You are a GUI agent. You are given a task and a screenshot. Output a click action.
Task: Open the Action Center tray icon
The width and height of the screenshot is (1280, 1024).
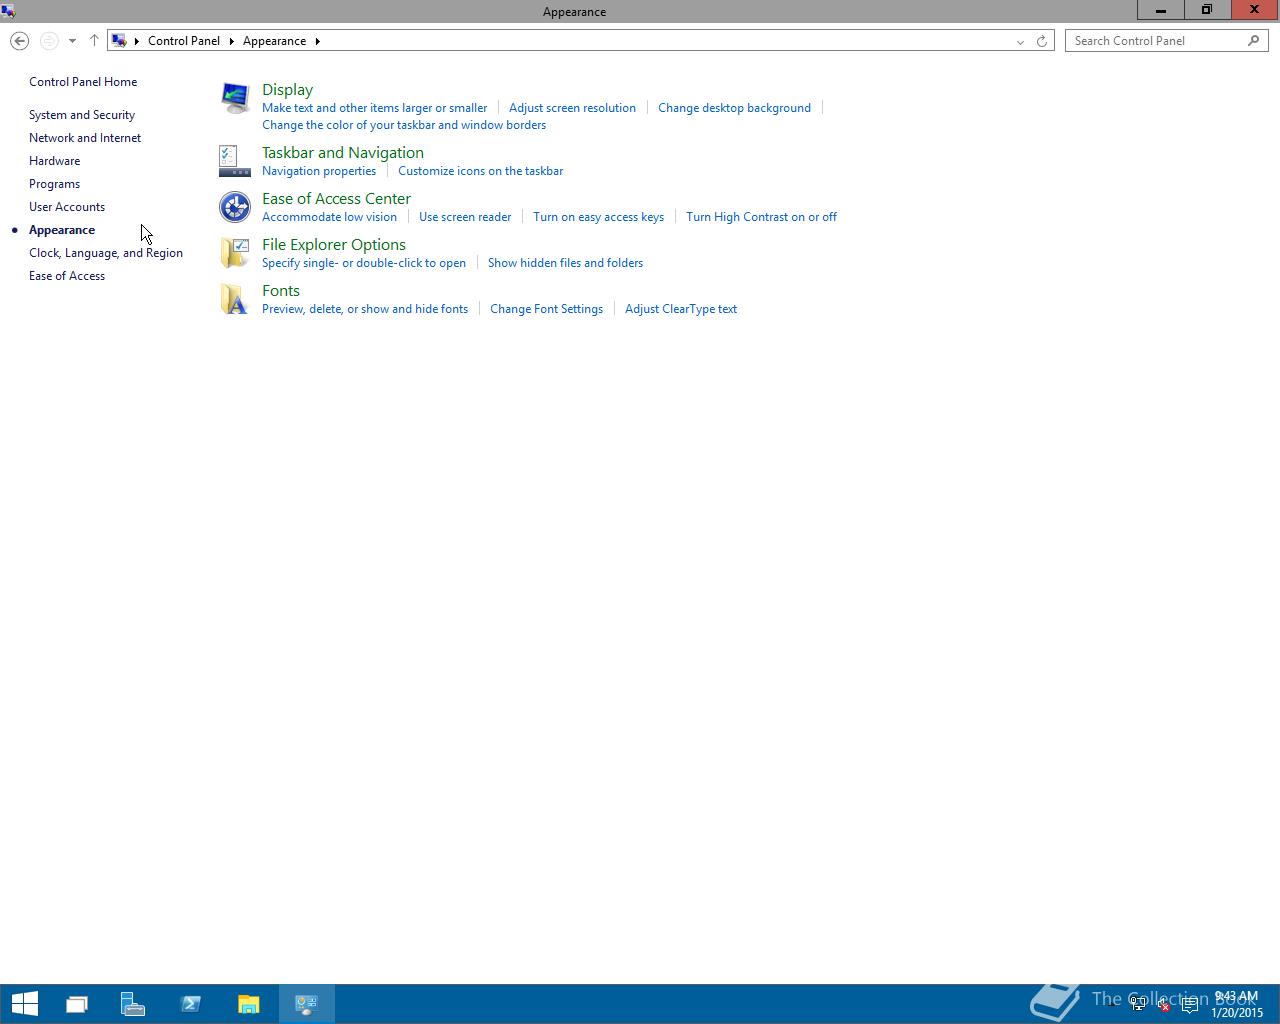(1190, 1005)
